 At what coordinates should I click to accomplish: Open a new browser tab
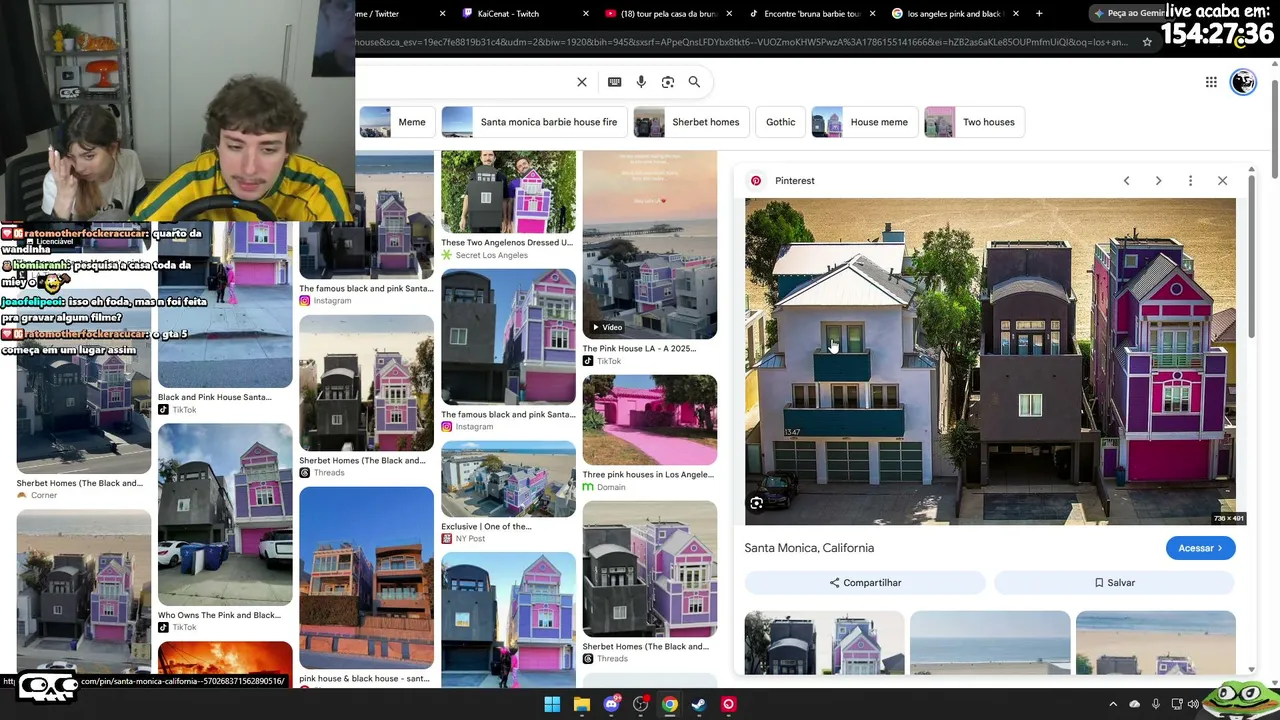(1039, 14)
